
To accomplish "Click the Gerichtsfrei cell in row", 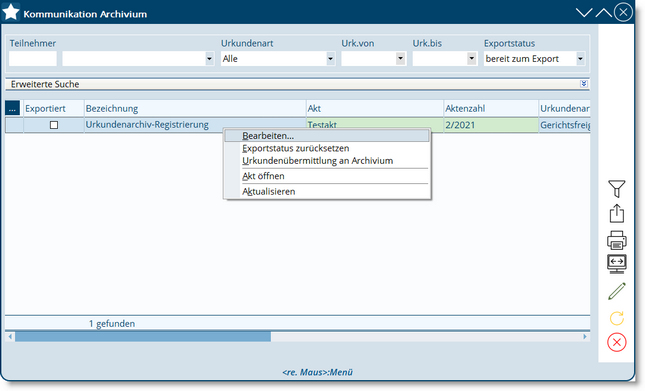I will pos(564,125).
